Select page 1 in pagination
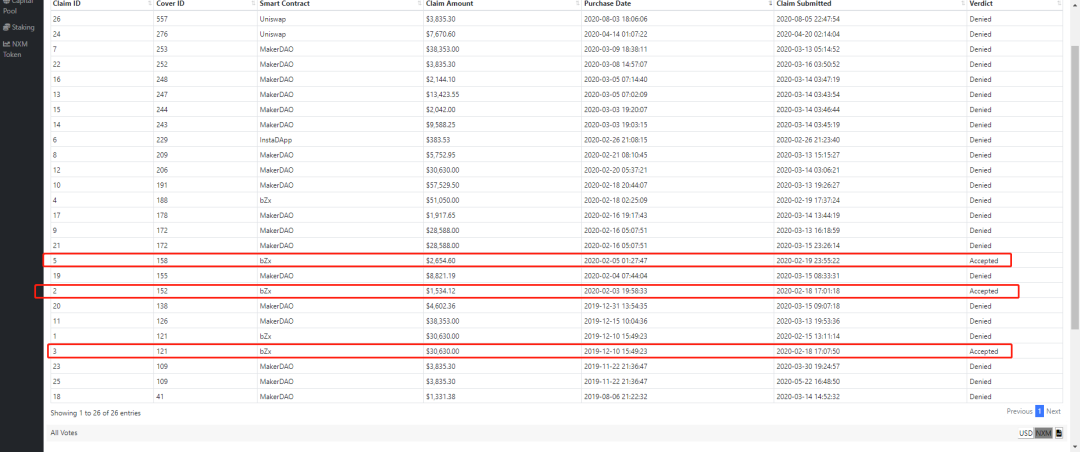The width and height of the screenshot is (1080, 452). (1039, 411)
